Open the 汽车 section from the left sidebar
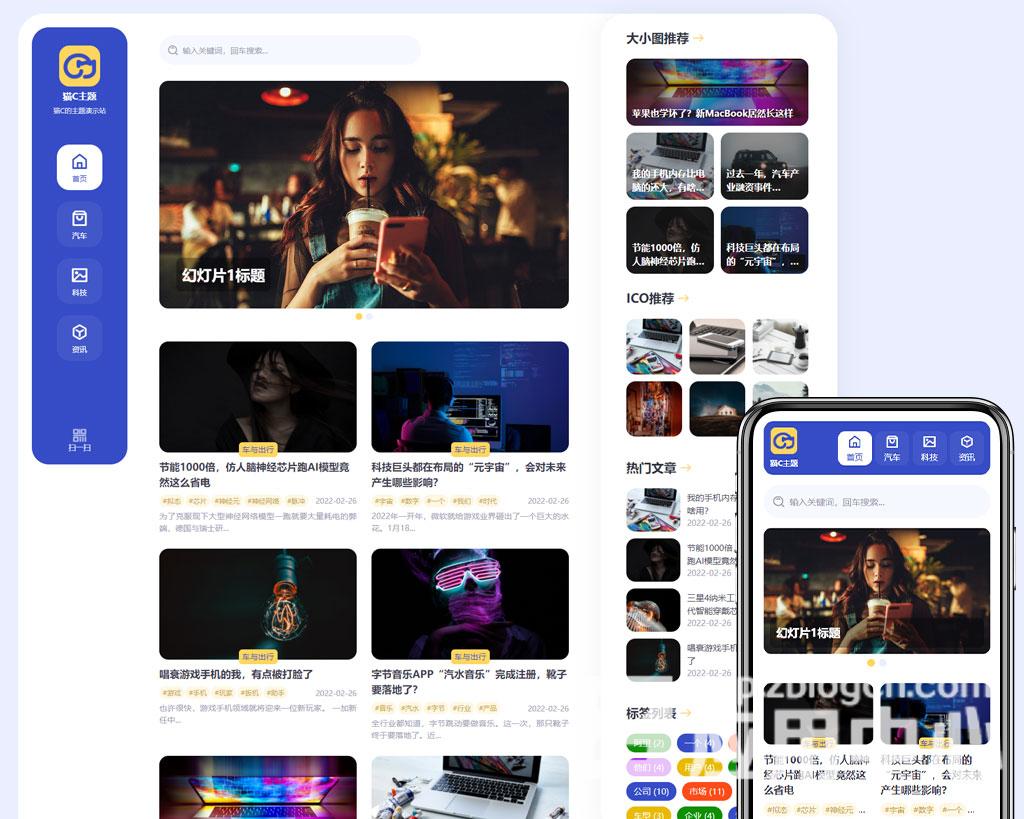The width and height of the screenshot is (1024, 819). [x=79, y=223]
